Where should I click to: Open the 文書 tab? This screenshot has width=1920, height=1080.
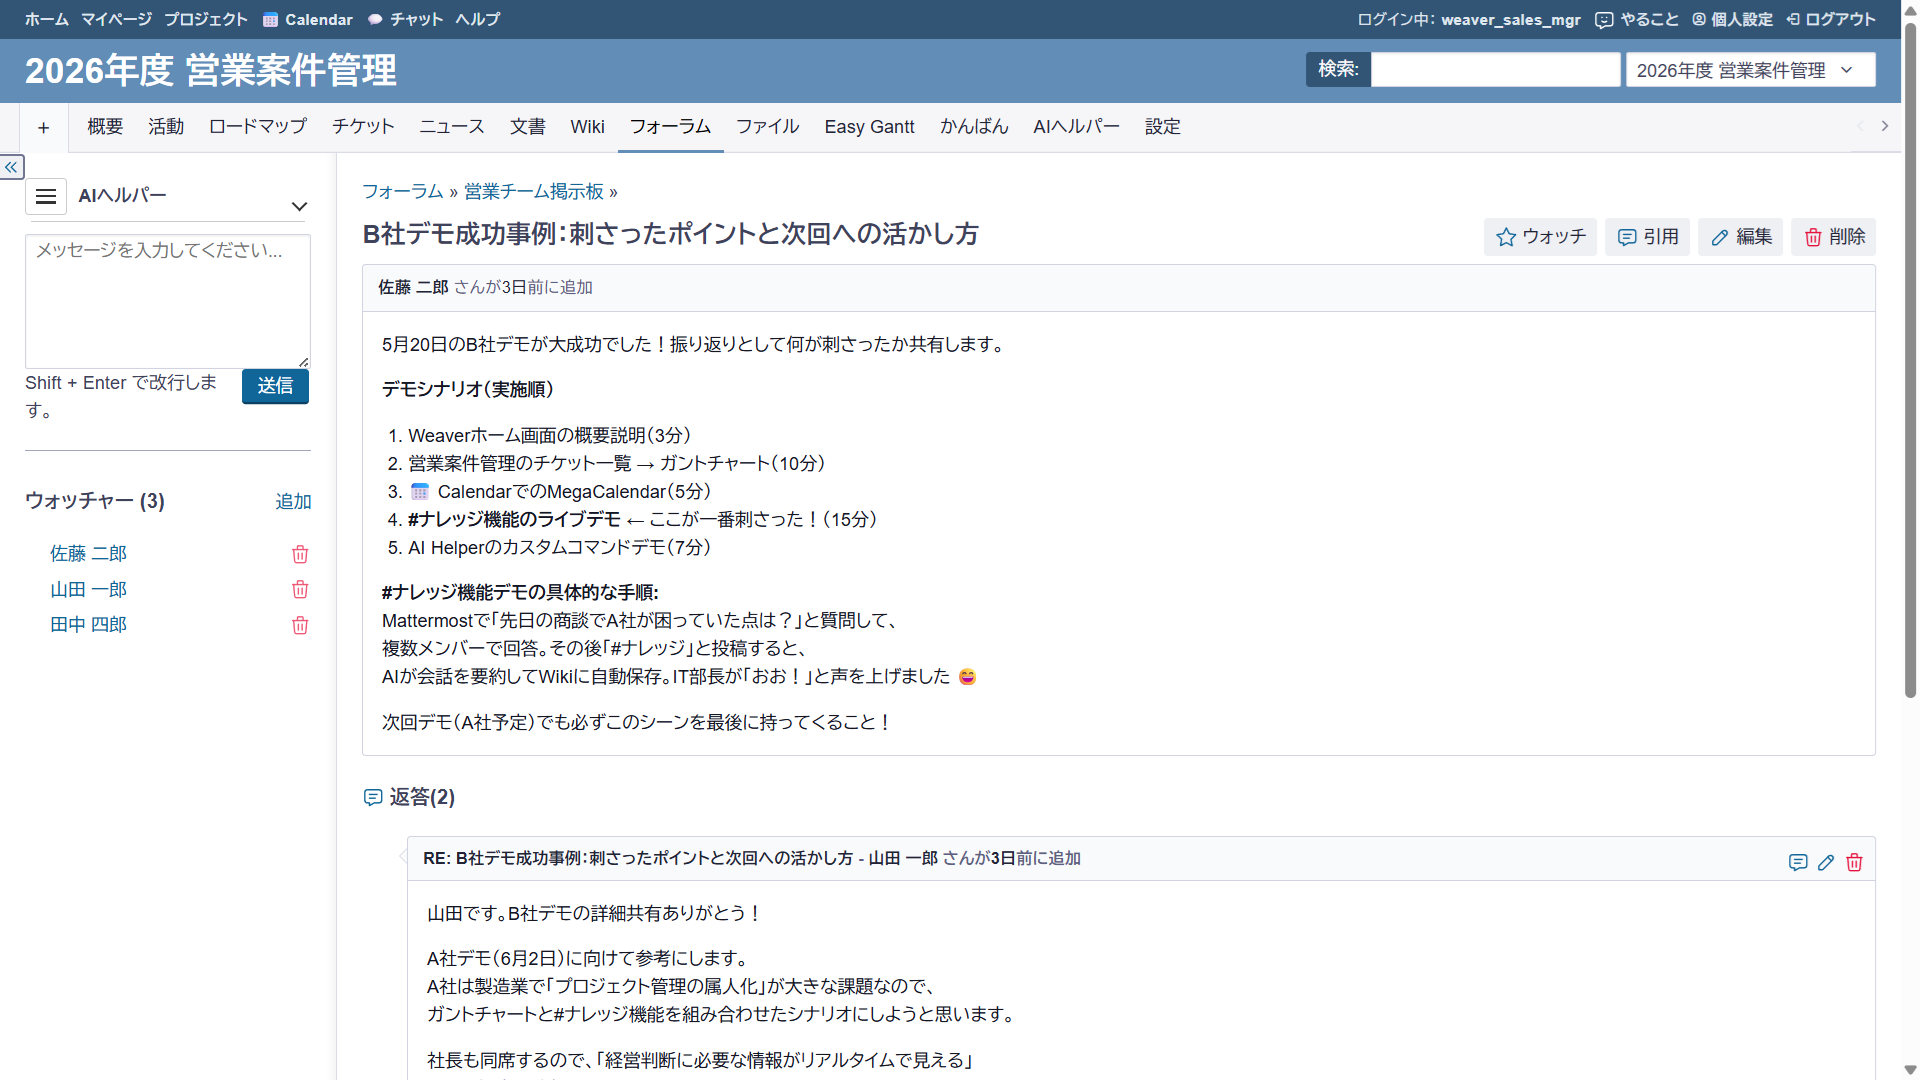tap(528, 127)
